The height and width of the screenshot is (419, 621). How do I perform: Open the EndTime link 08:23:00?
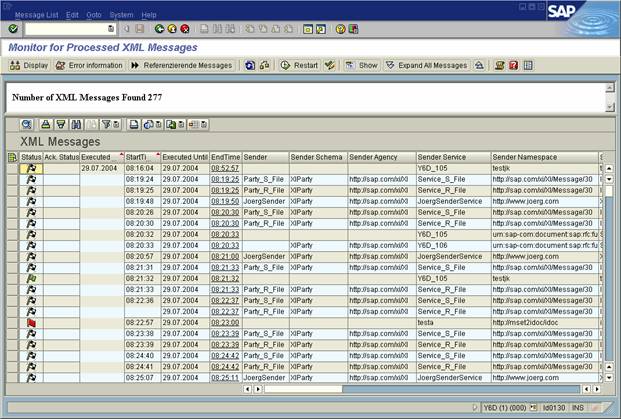225,323
